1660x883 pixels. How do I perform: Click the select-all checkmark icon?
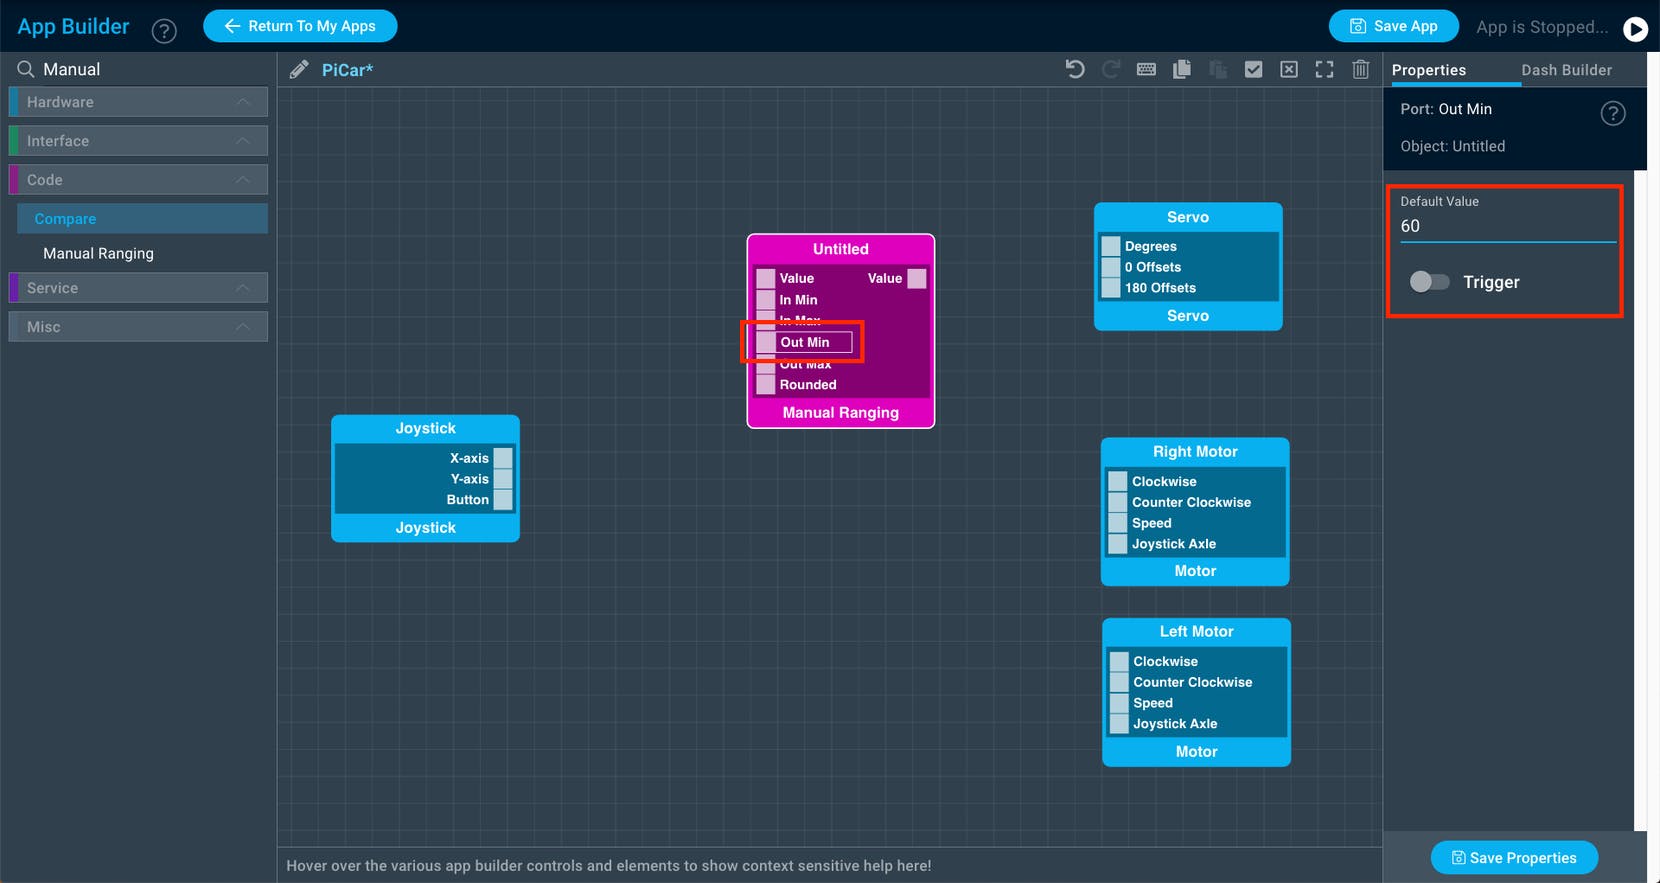[1253, 69]
